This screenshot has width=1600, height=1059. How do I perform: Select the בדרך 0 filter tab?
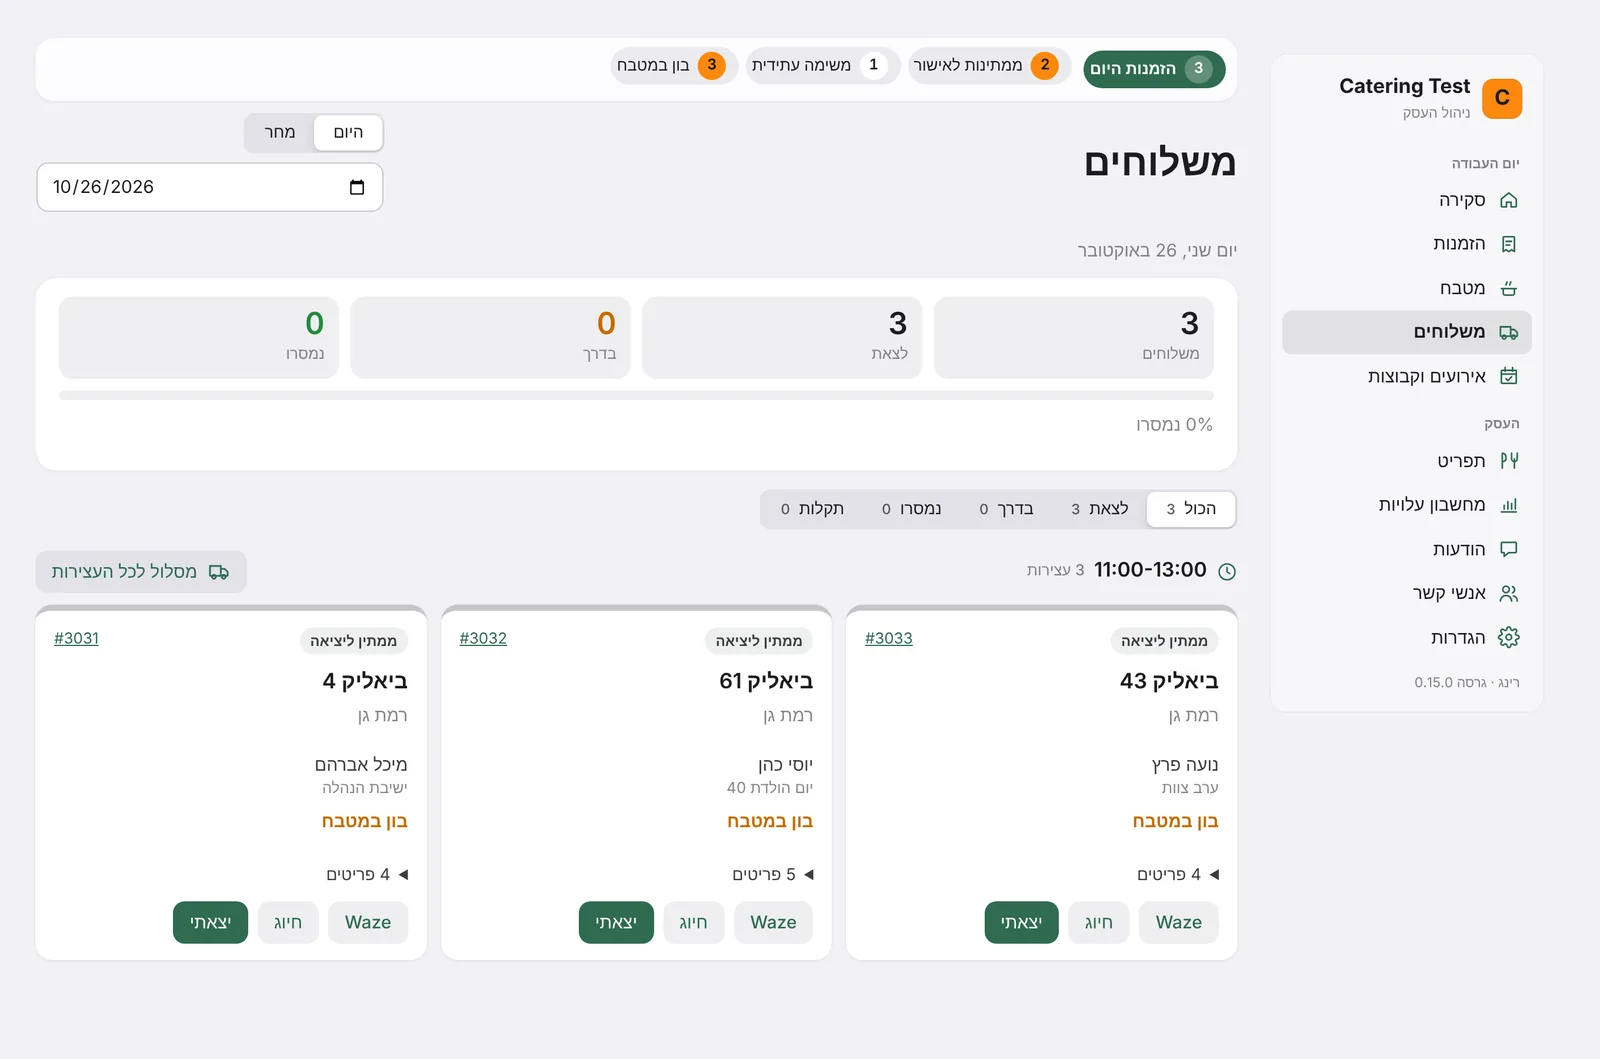[x=1006, y=509]
